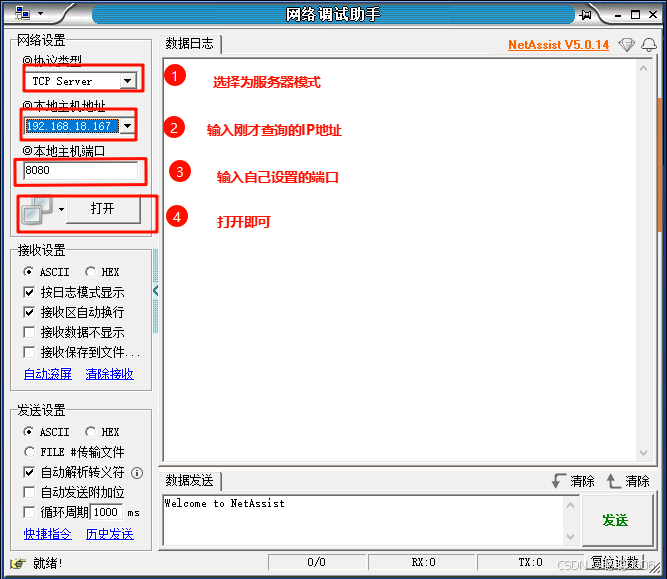Image resolution: width=667 pixels, height=579 pixels.
Task: Select the 192.168.18.167 address field
Action: pos(71,126)
